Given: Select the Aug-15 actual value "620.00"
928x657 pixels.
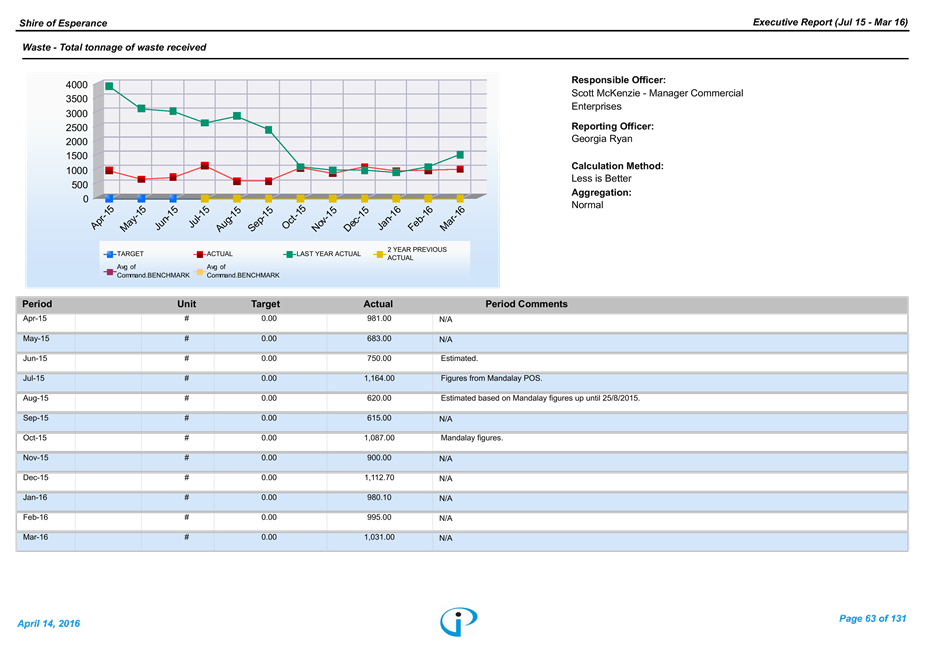Looking at the screenshot, I should tap(379, 398).
